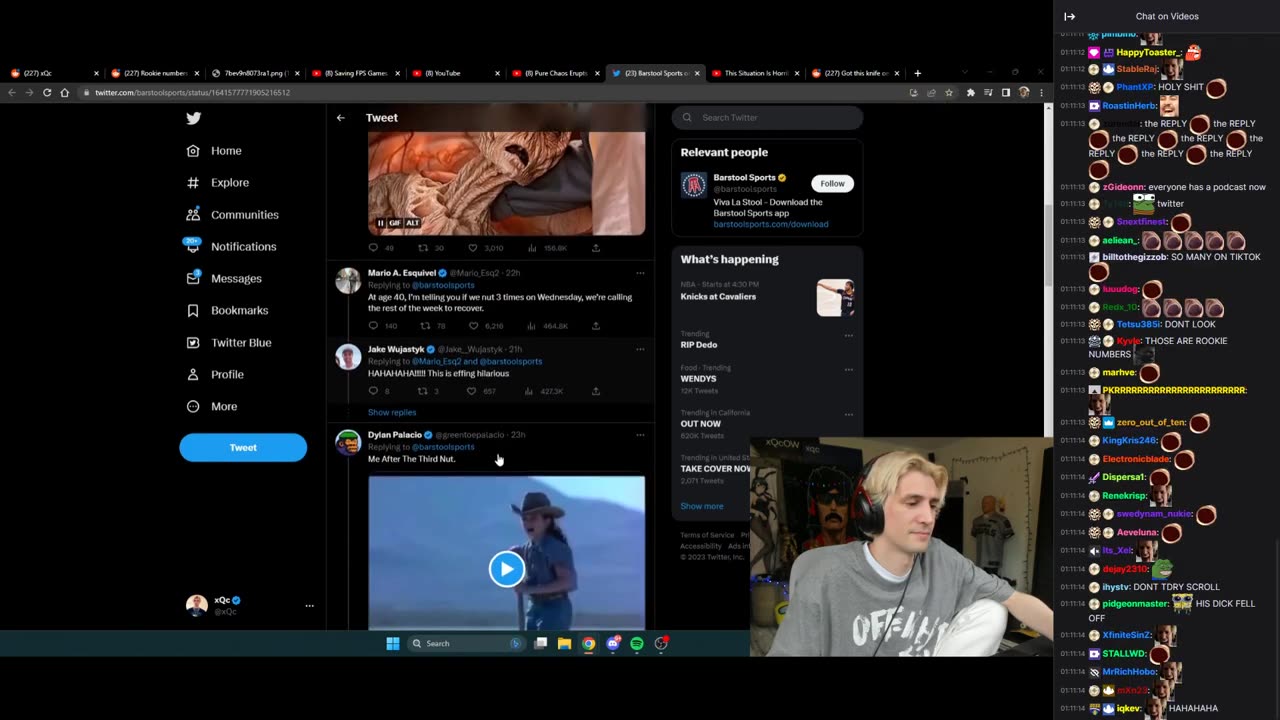Open a new browser tab
Image resolution: width=1280 pixels, height=720 pixels.
pos(918,73)
